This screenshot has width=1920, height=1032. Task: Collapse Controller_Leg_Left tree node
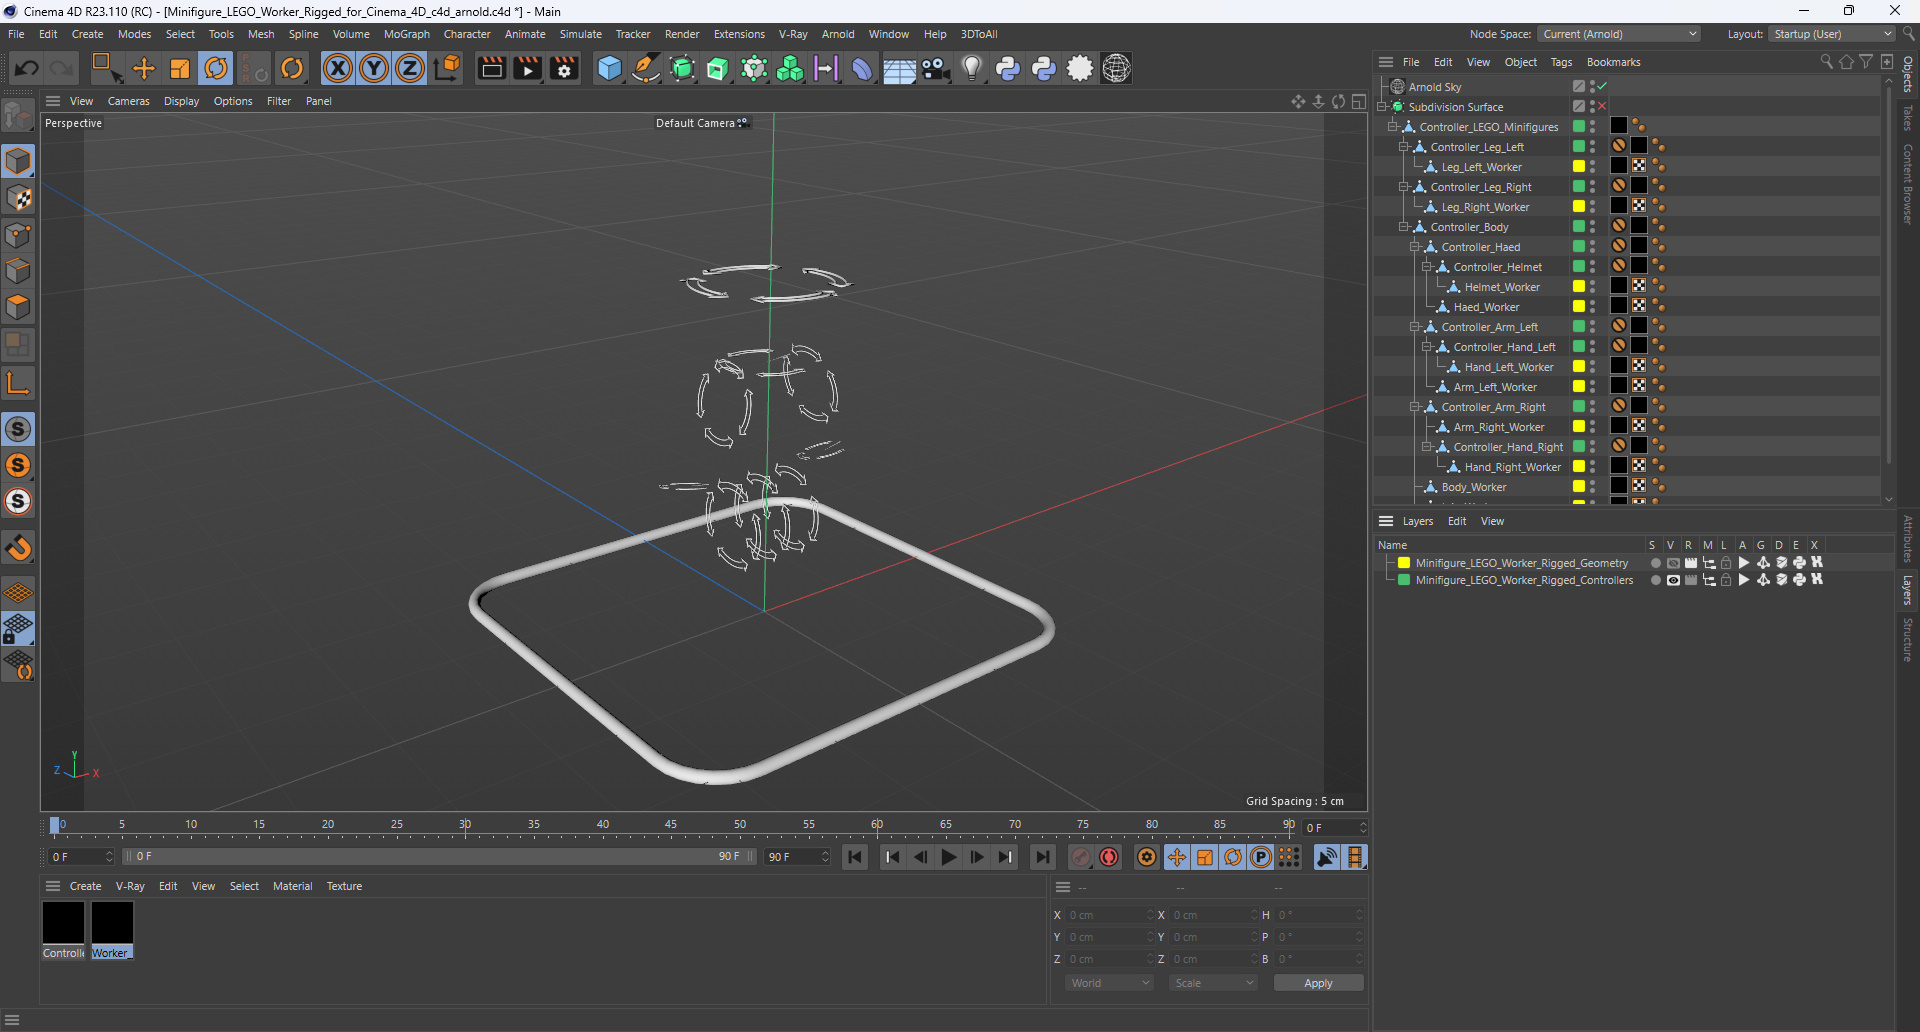point(1403,147)
